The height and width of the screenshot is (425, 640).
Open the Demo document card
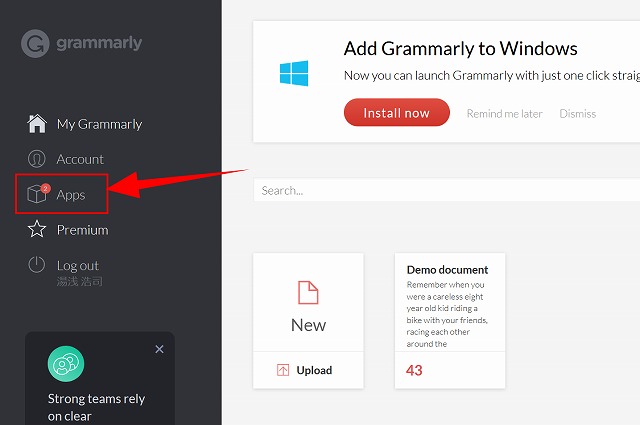tap(450, 320)
